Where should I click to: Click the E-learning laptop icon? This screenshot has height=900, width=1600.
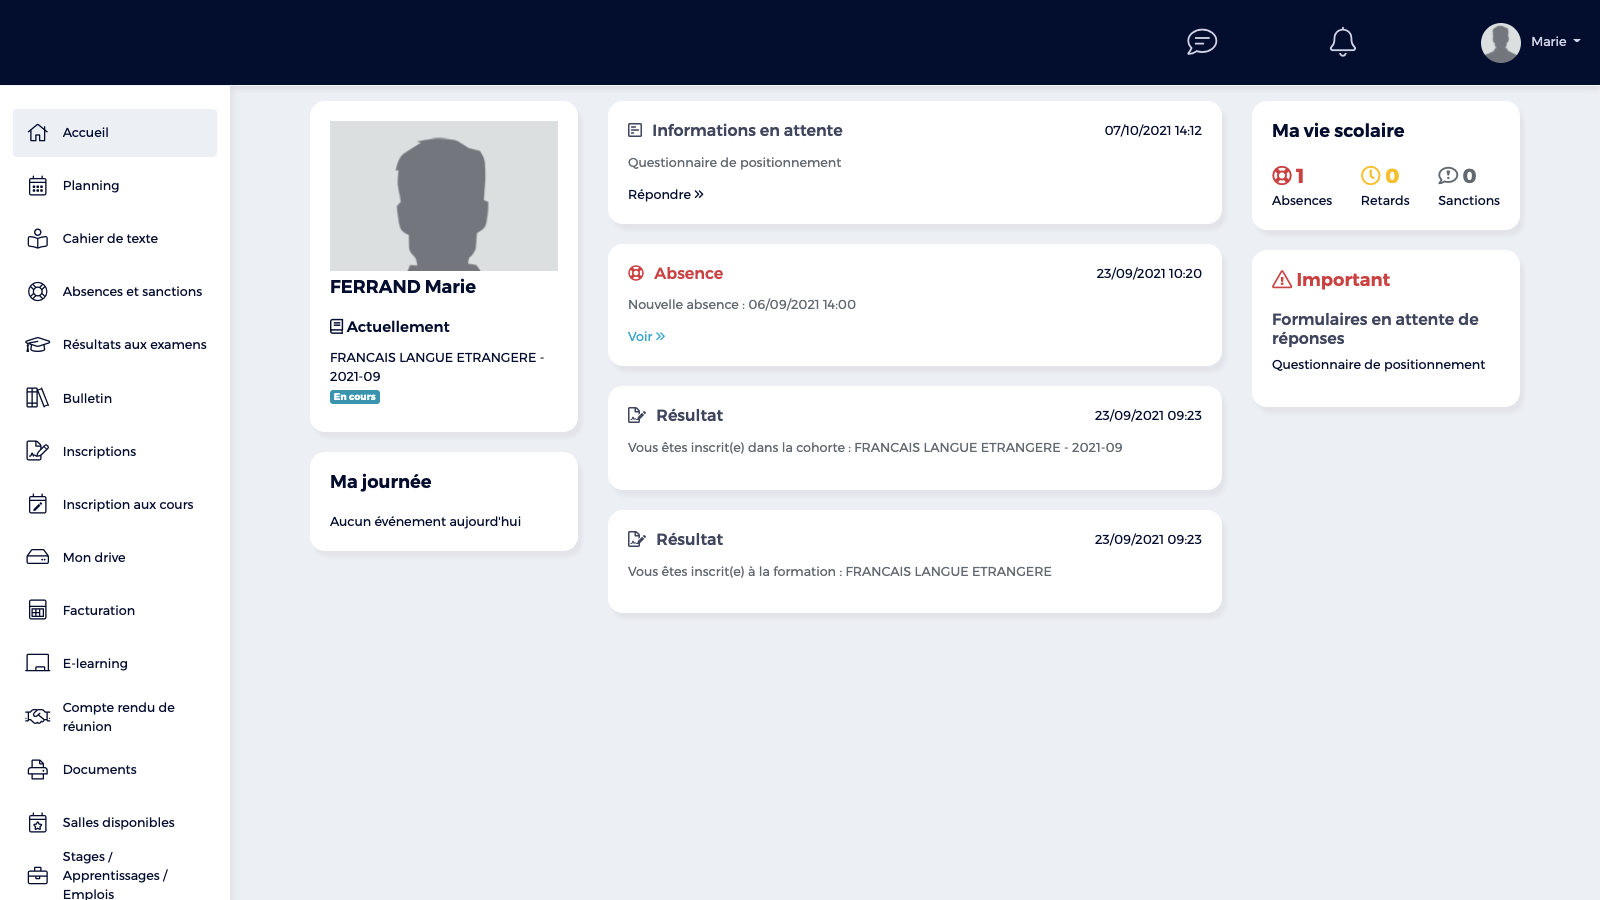coord(38,664)
